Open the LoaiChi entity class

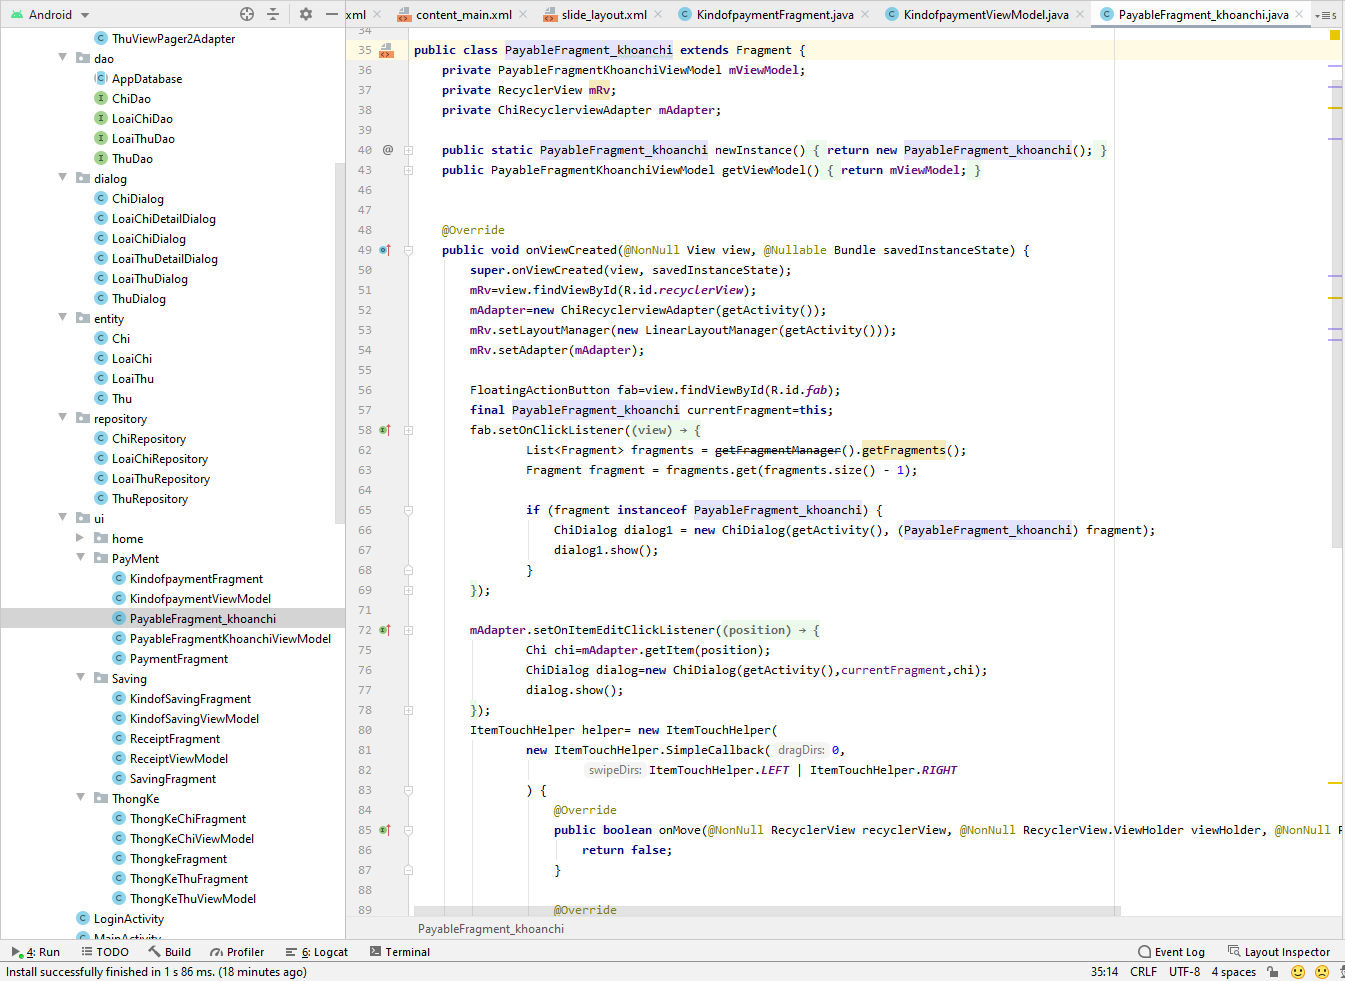pyautogui.click(x=132, y=359)
